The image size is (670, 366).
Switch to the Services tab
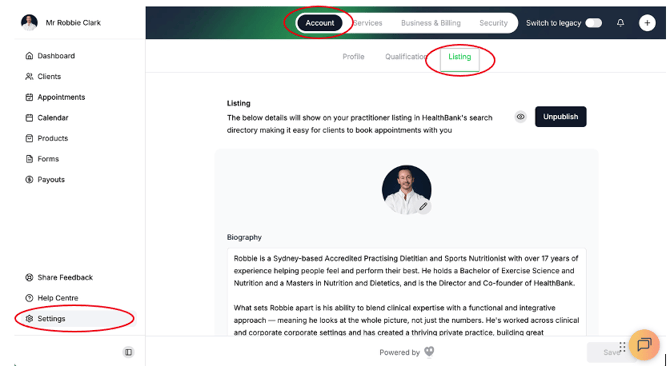pyautogui.click(x=367, y=23)
